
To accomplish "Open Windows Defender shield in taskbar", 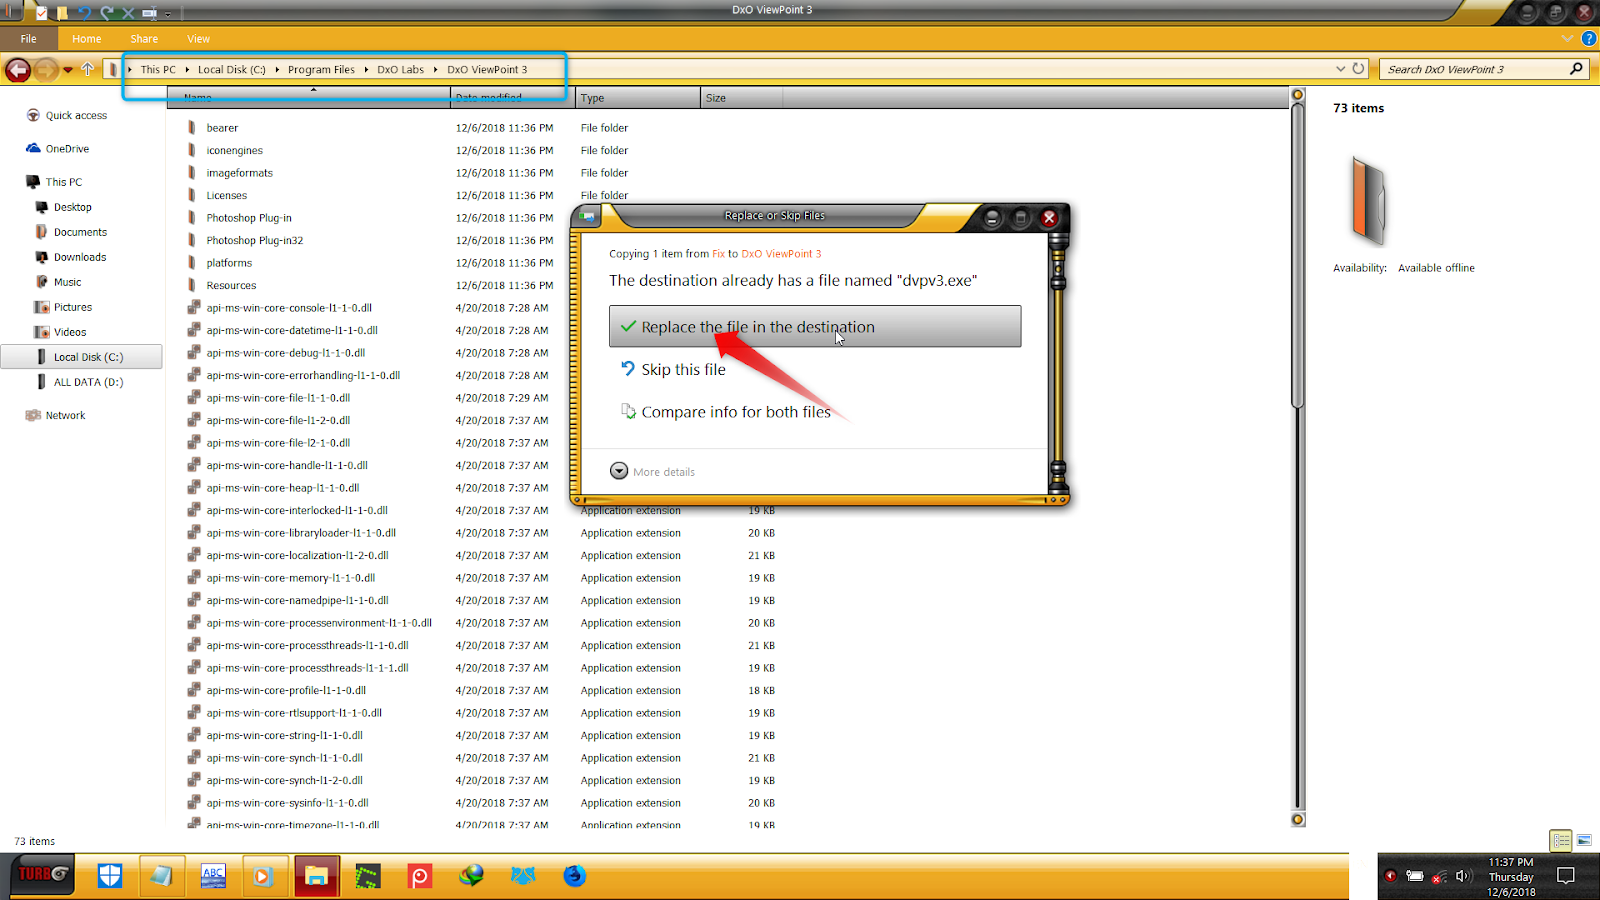I will pos(110,876).
